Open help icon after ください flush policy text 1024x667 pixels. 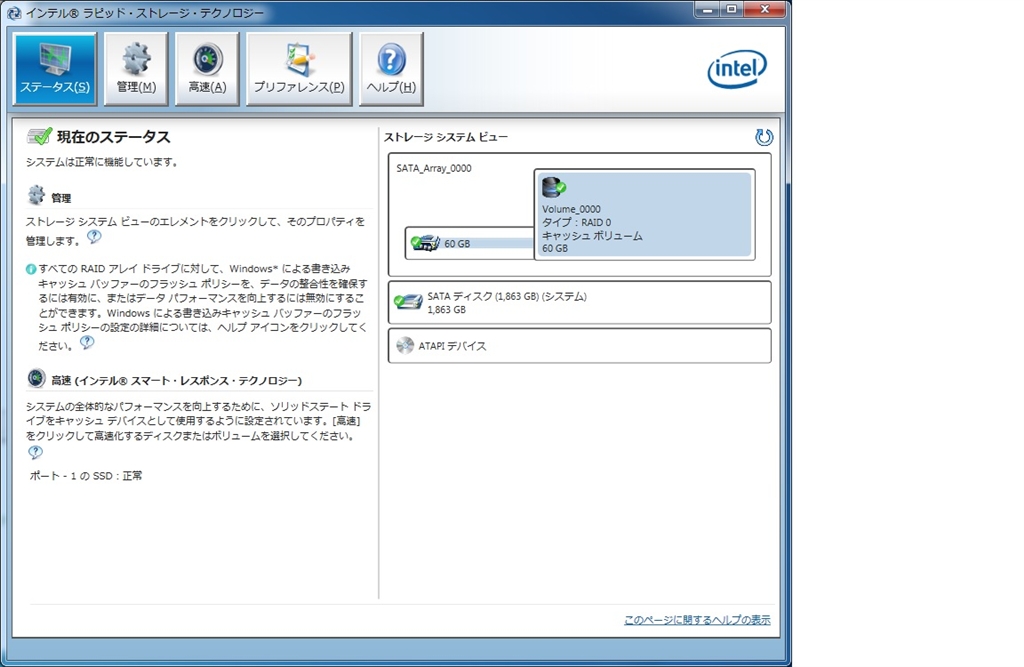tap(87, 342)
